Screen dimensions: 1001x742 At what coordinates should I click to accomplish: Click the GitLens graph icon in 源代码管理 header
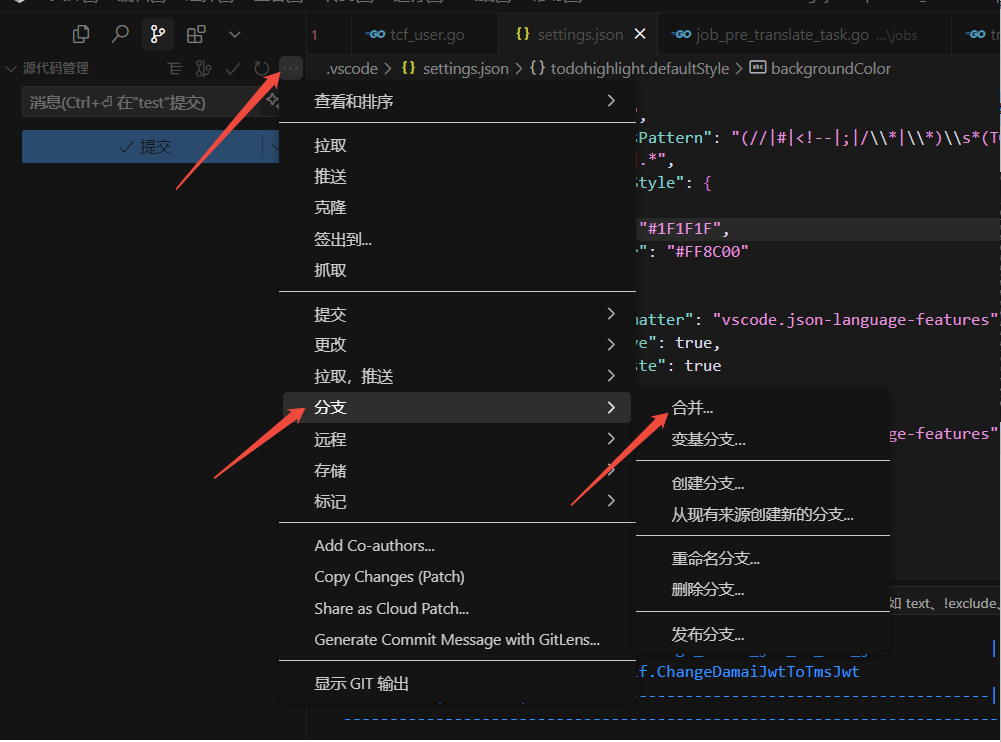(x=203, y=68)
